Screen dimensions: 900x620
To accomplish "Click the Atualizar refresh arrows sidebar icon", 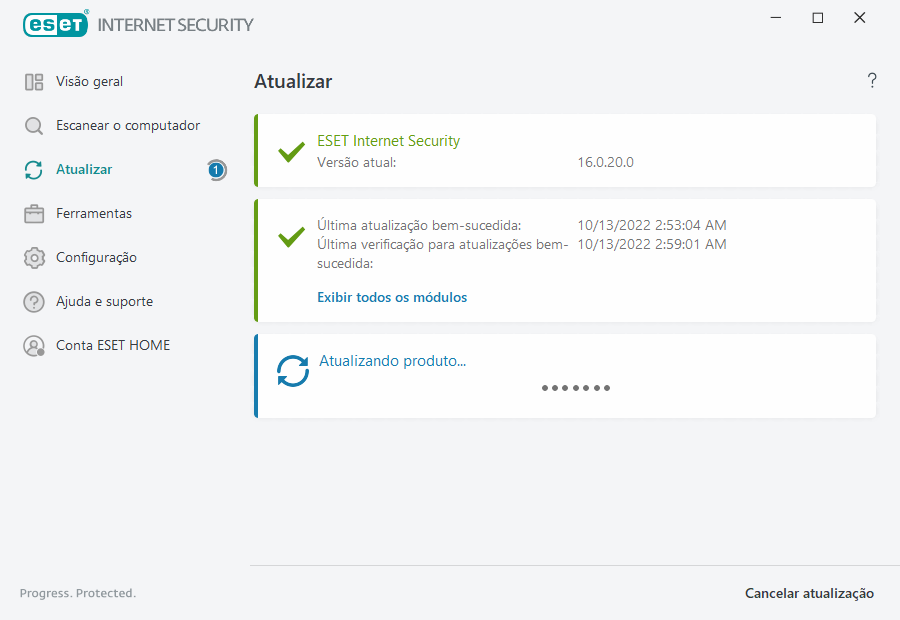I will (x=34, y=170).
